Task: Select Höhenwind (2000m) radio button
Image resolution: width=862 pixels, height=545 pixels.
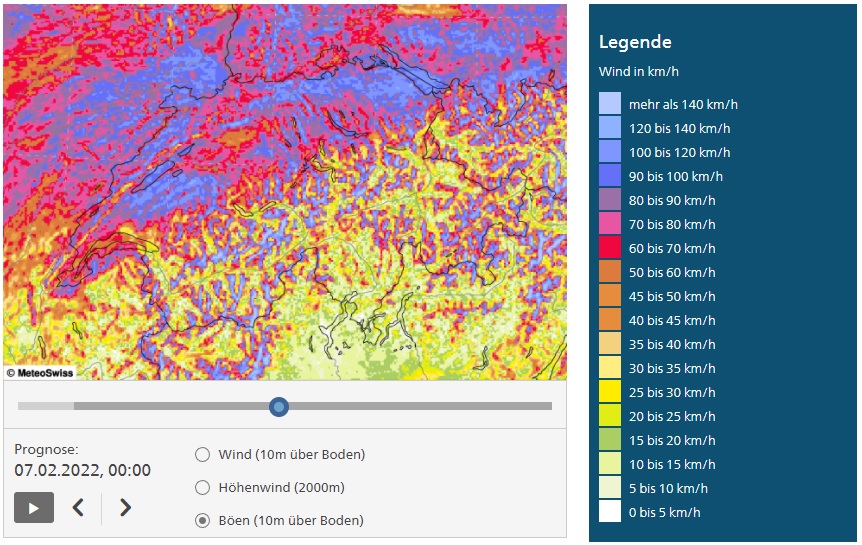Action: point(202,488)
